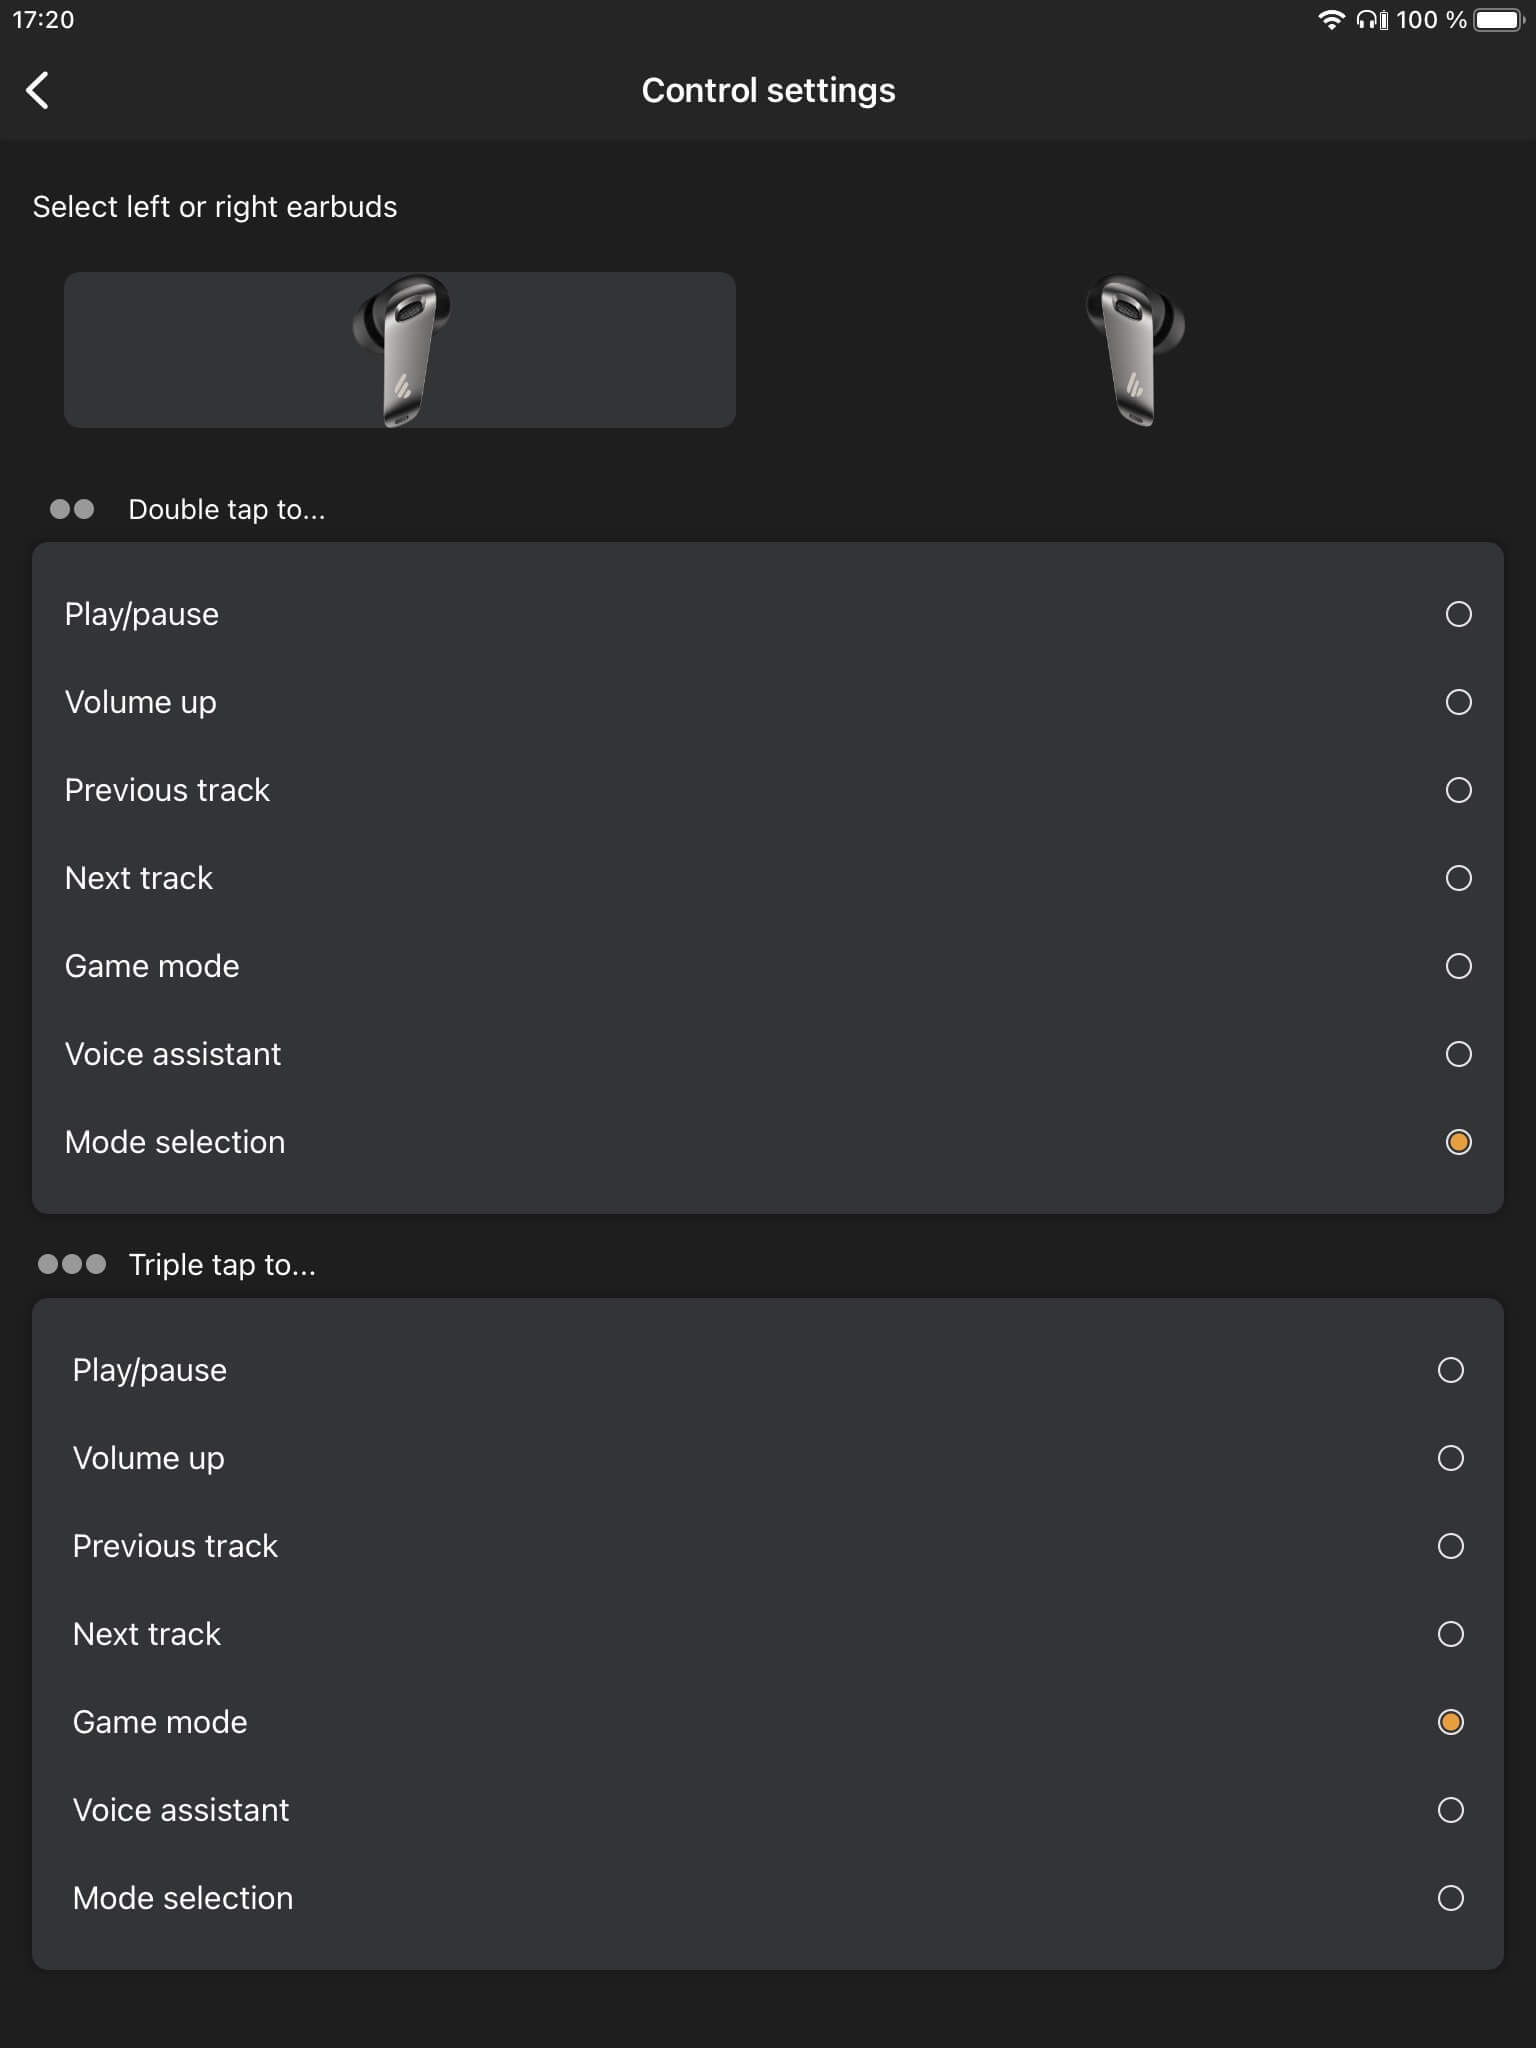Set triple tap to Play/pause
1536x2048 pixels.
[x=1450, y=1370]
